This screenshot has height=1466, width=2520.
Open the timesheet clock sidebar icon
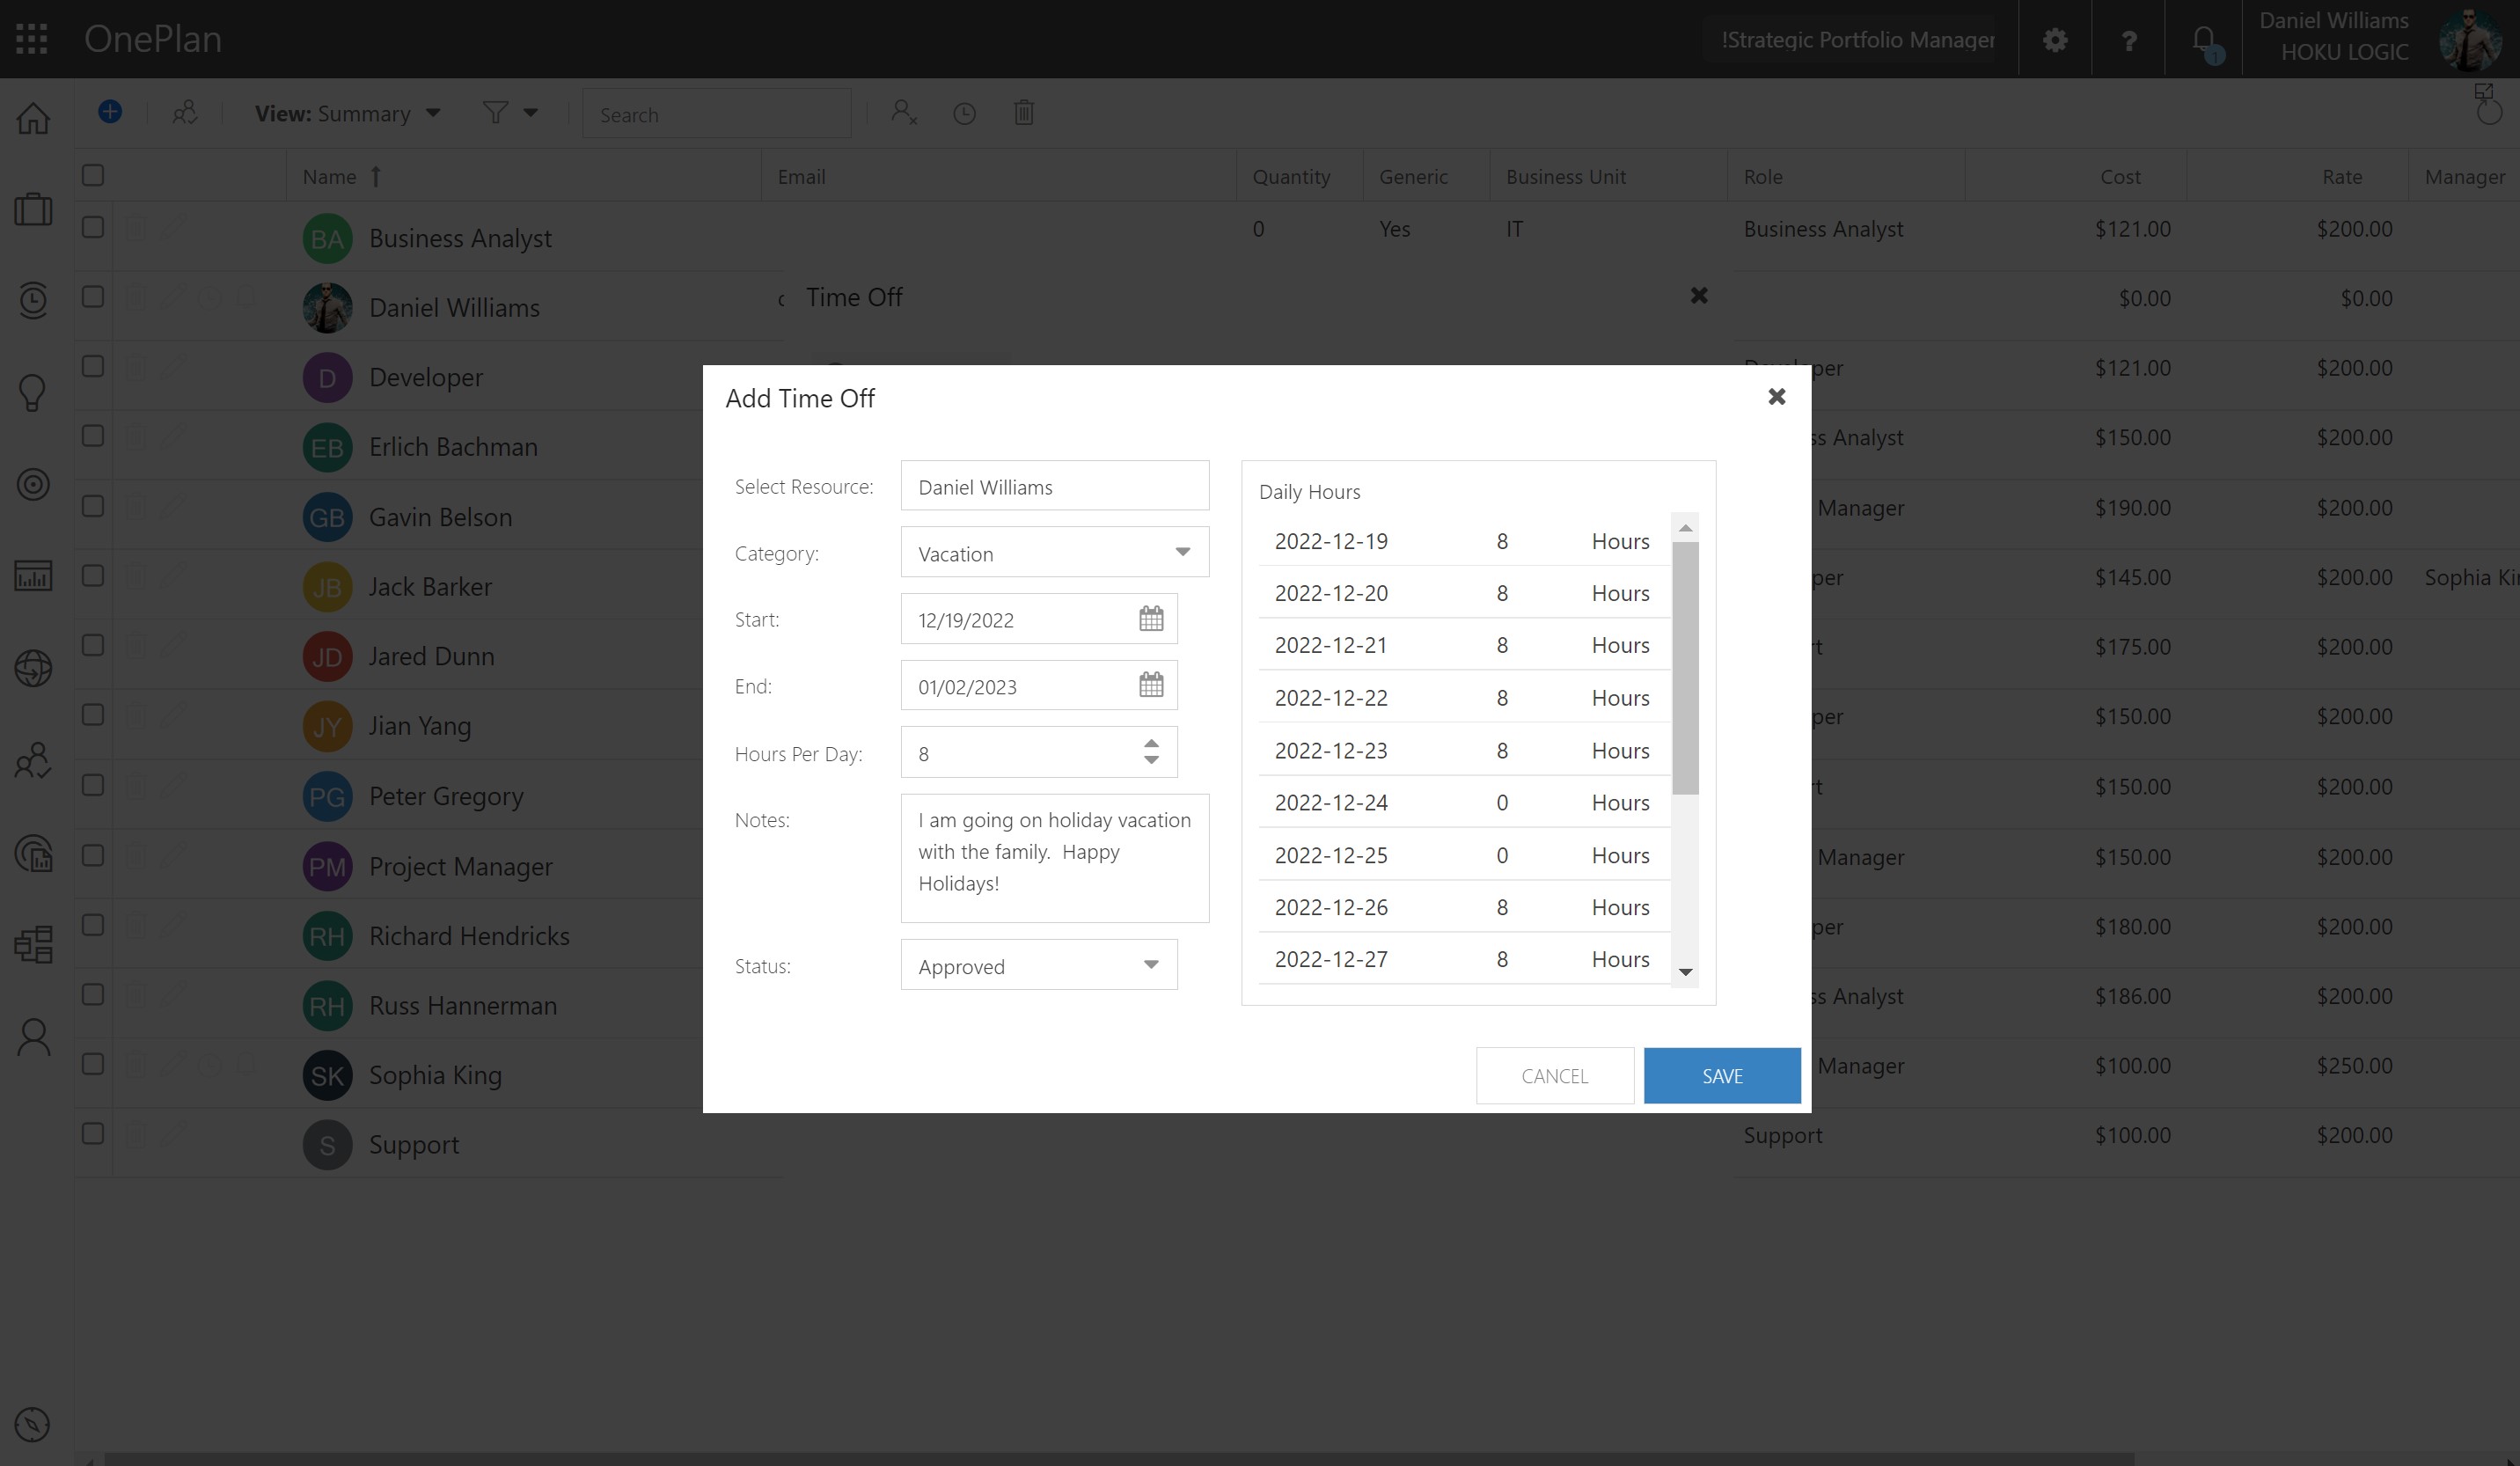click(x=33, y=300)
